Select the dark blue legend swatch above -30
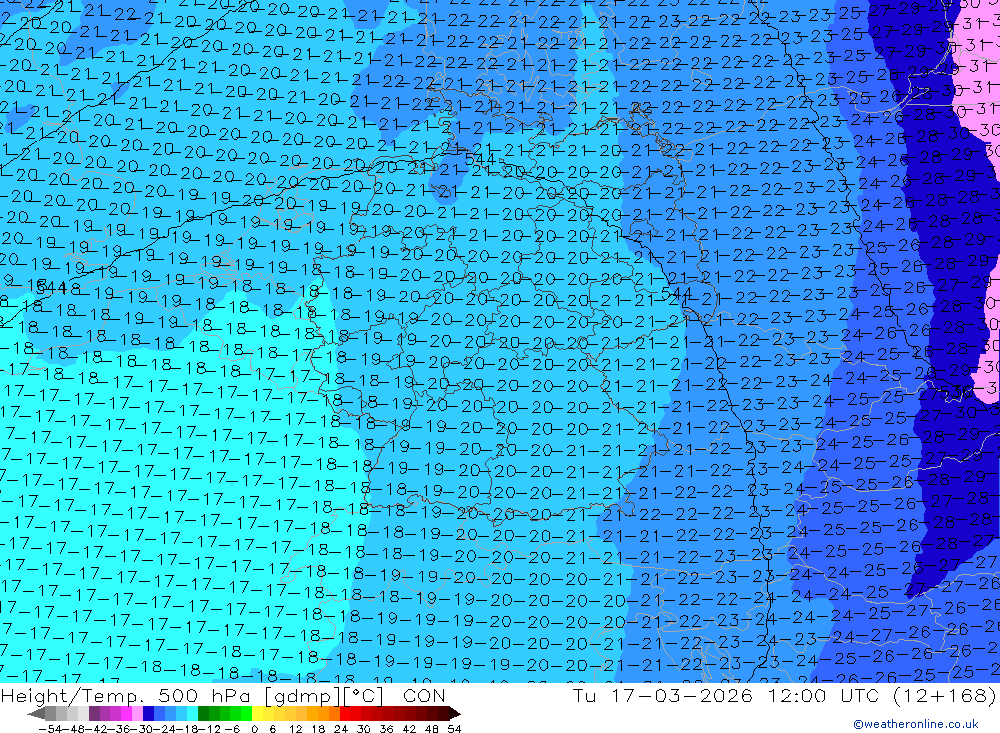 coord(148,713)
